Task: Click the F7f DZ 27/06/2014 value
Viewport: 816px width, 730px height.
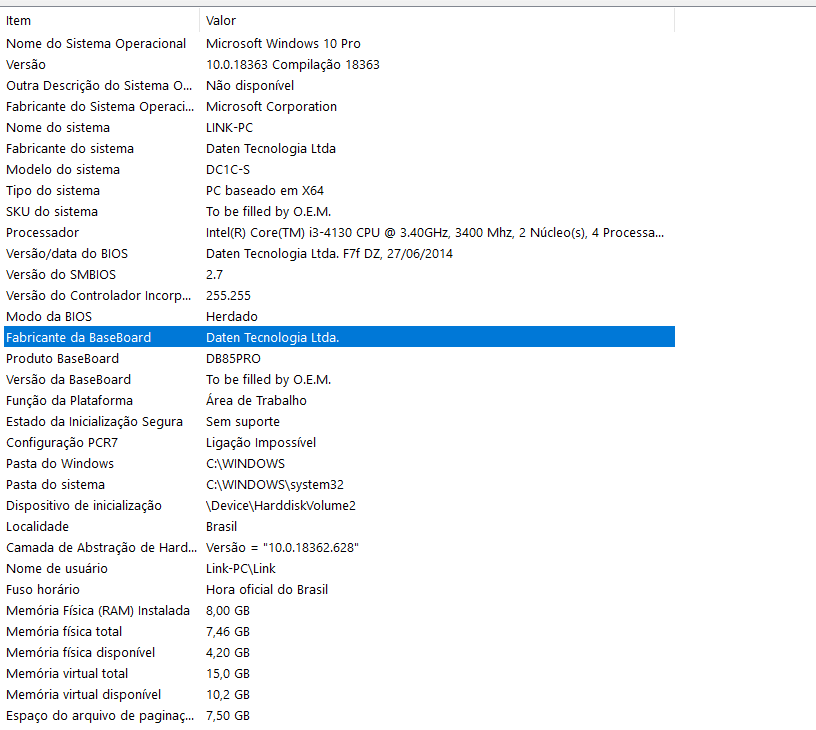Action: pyautogui.click(x=329, y=253)
